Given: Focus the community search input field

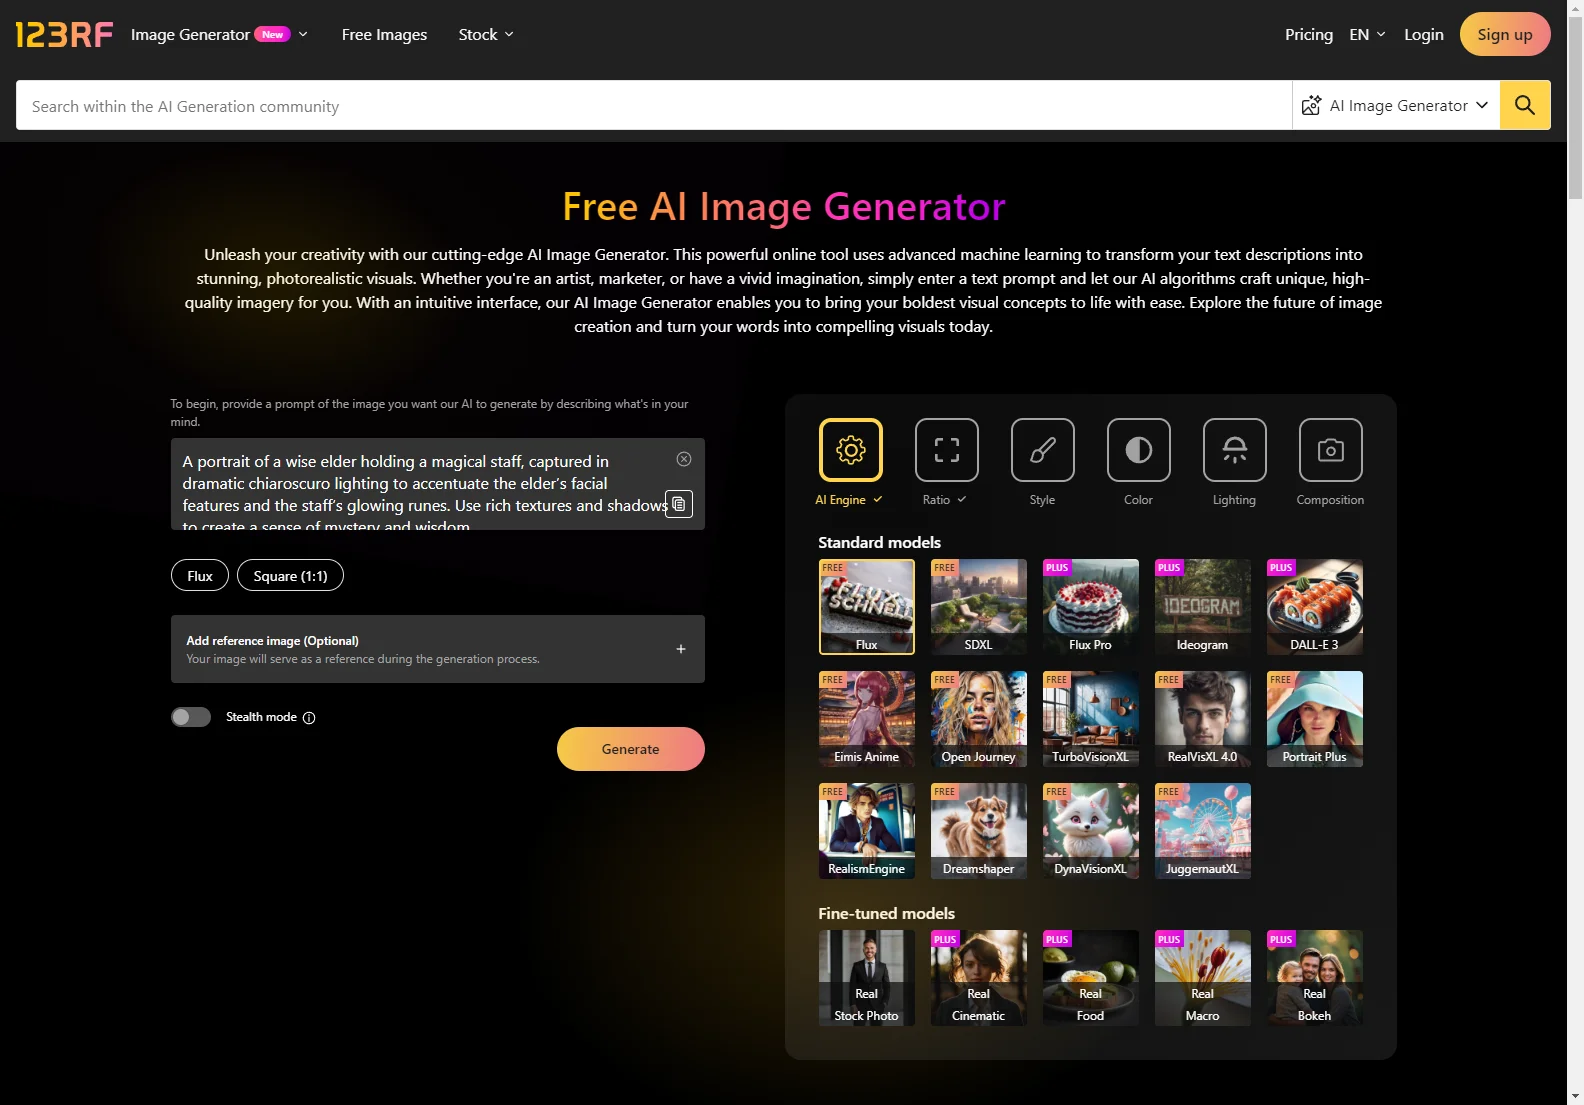Looking at the screenshot, I should [654, 105].
